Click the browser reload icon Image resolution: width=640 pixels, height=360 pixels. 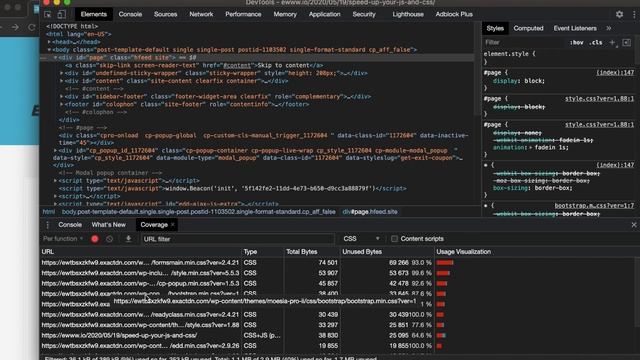coord(32,27)
